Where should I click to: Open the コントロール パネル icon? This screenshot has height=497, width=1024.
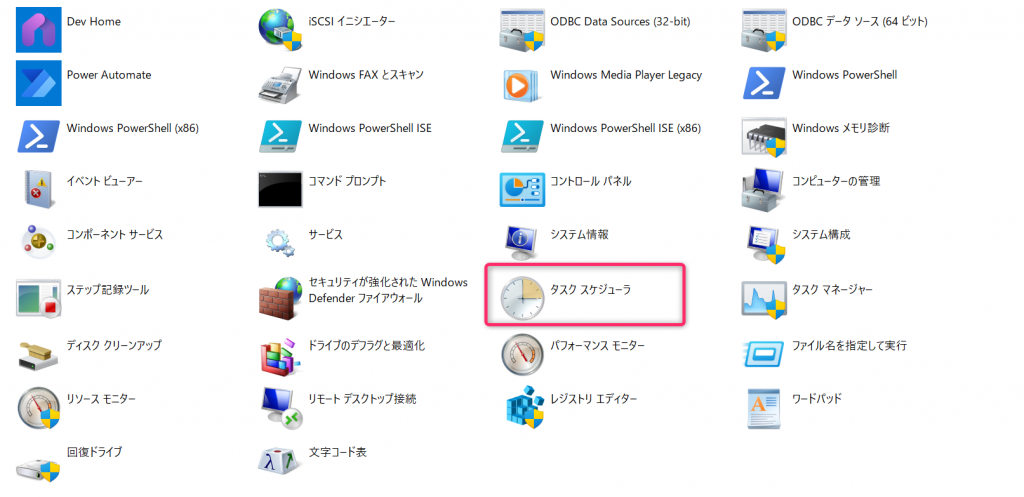coord(522,190)
